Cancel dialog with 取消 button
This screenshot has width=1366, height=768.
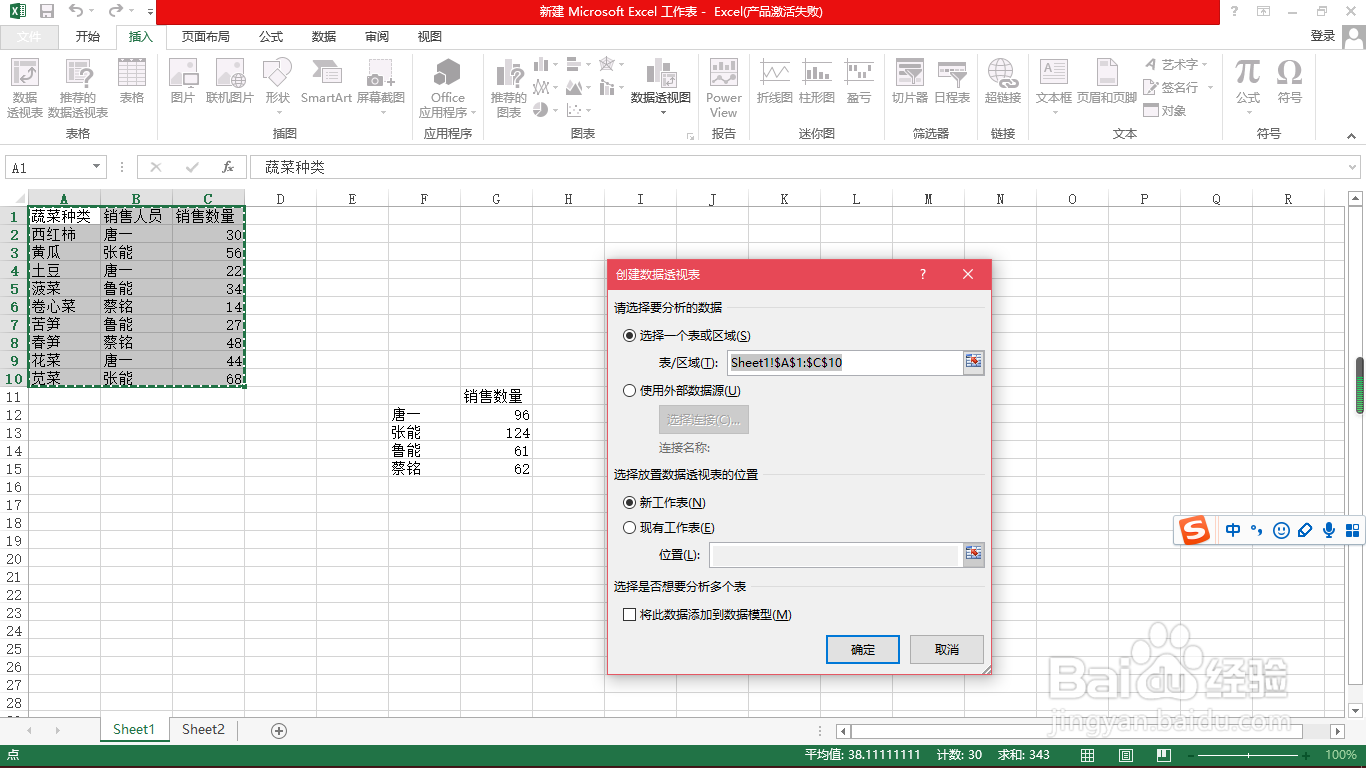[x=947, y=649]
